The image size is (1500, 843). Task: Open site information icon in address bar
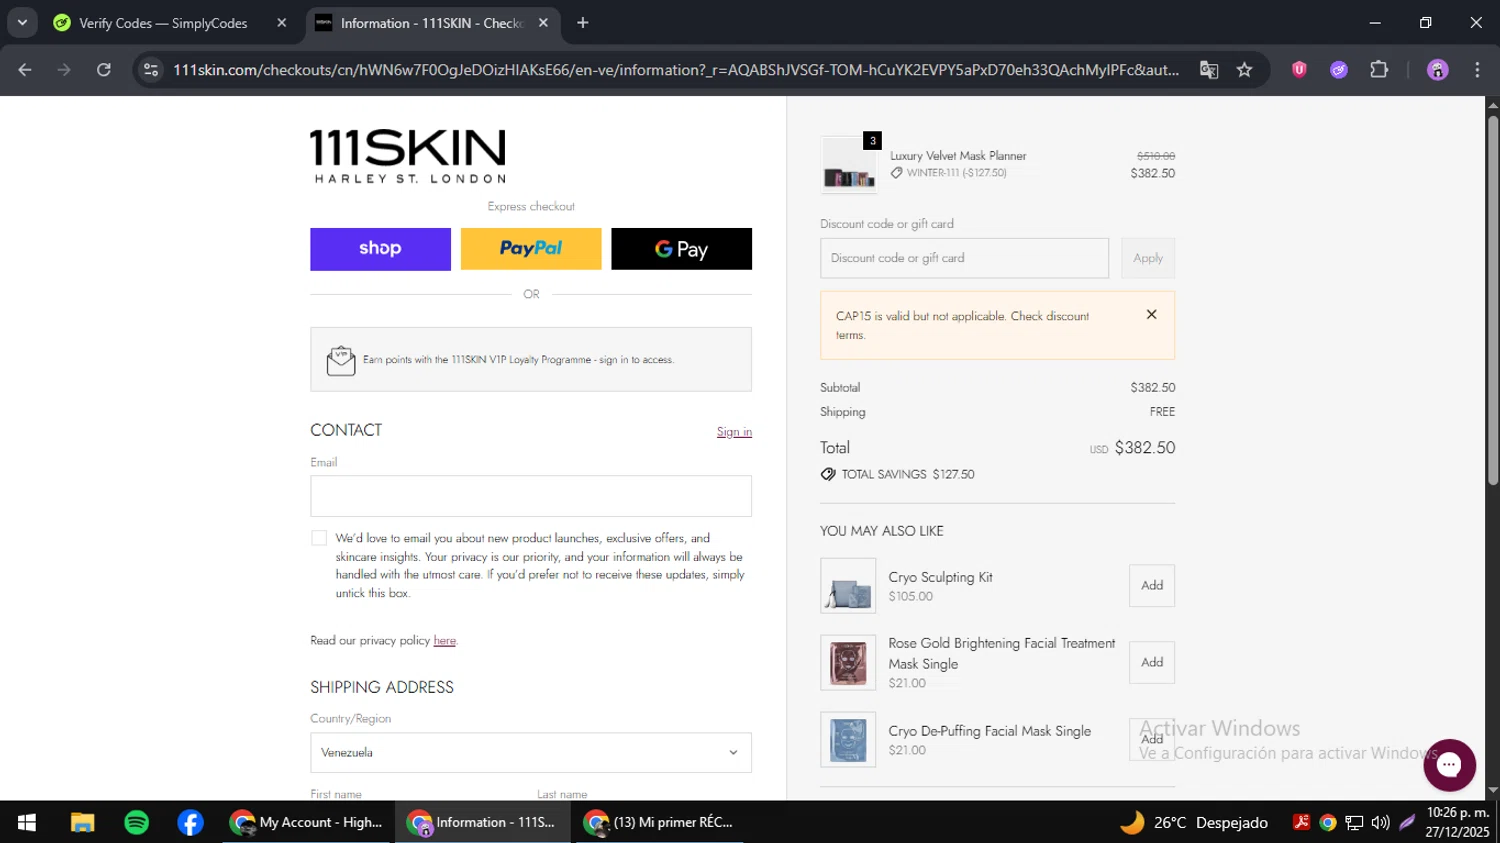tap(151, 70)
